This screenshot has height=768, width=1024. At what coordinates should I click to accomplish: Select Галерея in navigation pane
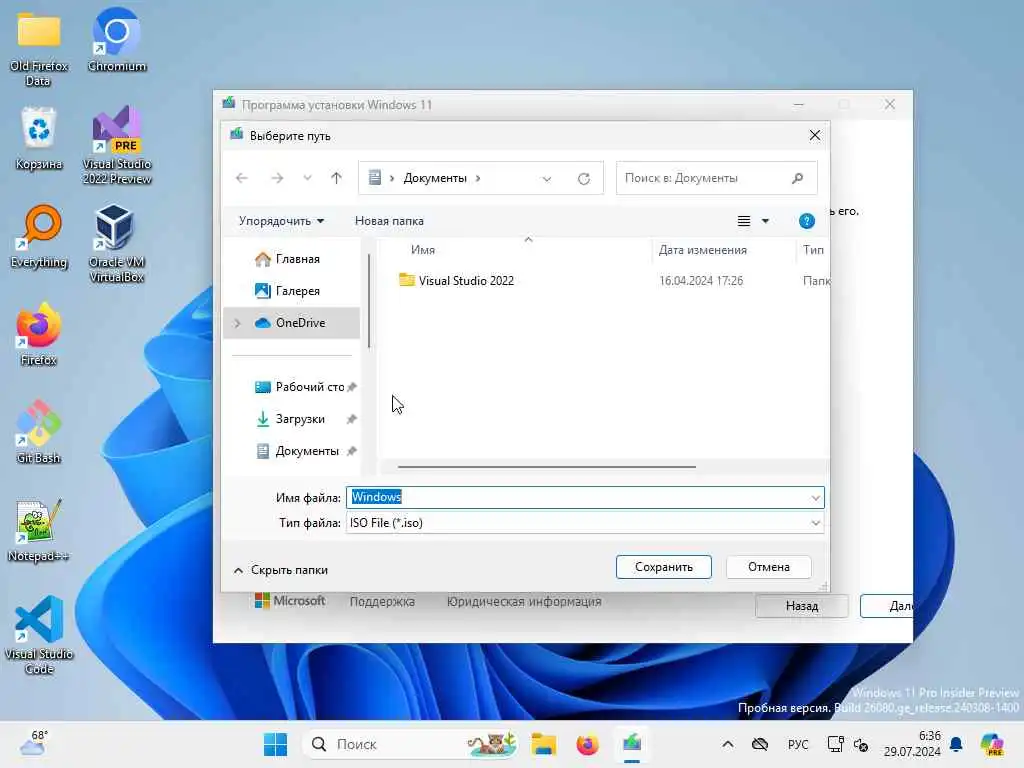pos(292,291)
